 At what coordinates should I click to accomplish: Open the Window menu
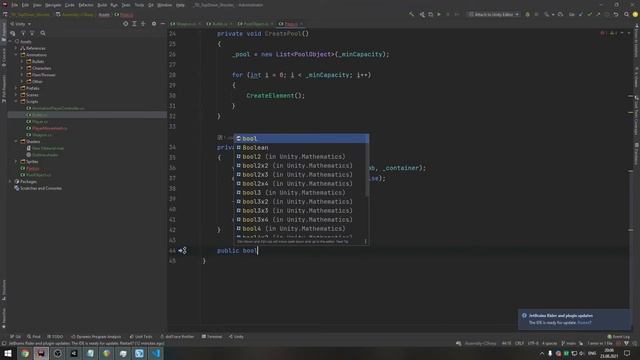(x=164, y=5)
